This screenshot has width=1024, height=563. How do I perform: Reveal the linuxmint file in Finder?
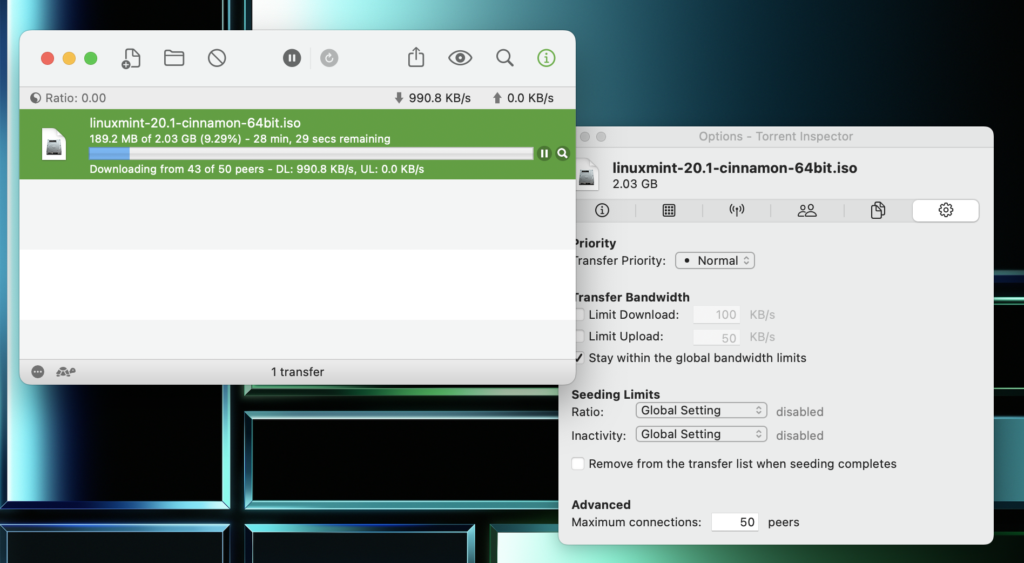(x=562, y=153)
